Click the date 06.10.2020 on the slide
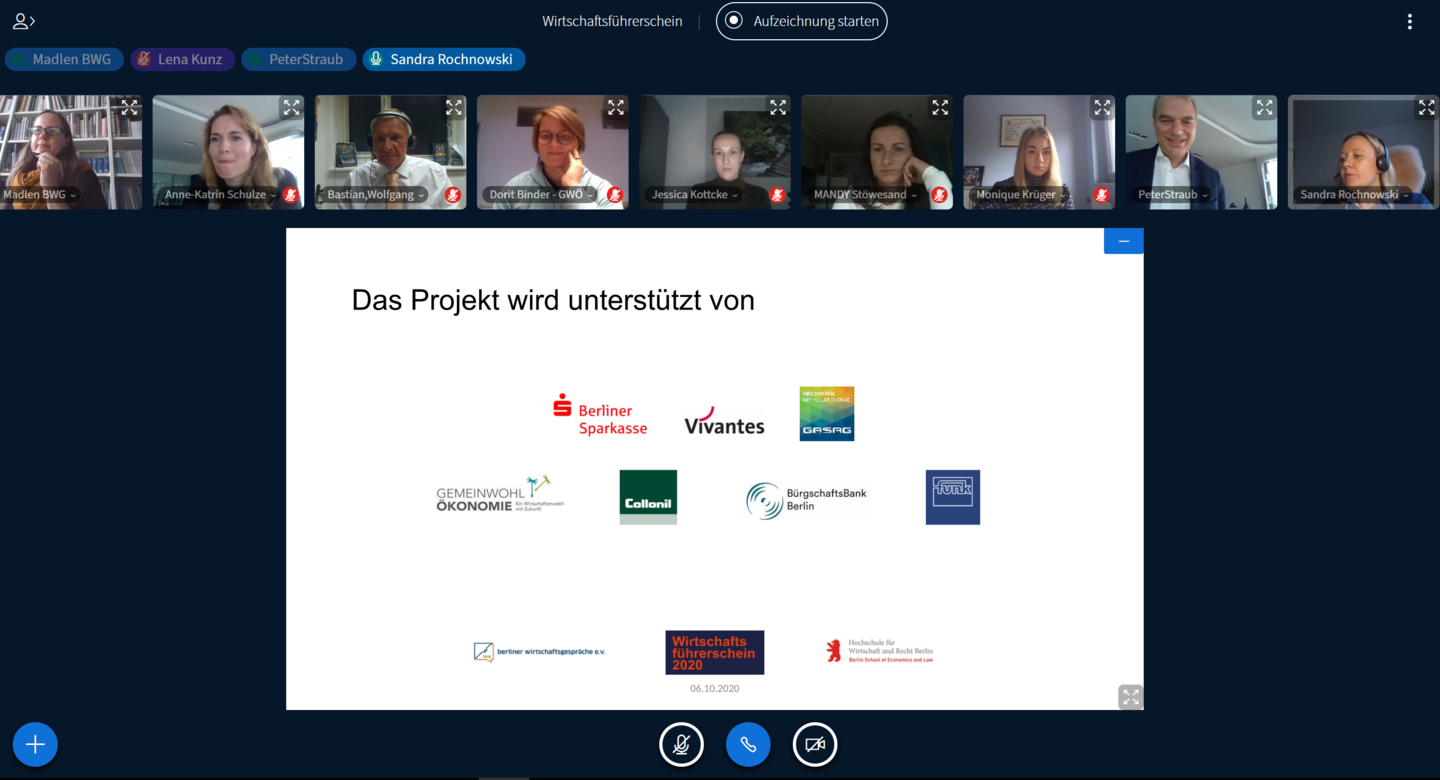 (714, 689)
